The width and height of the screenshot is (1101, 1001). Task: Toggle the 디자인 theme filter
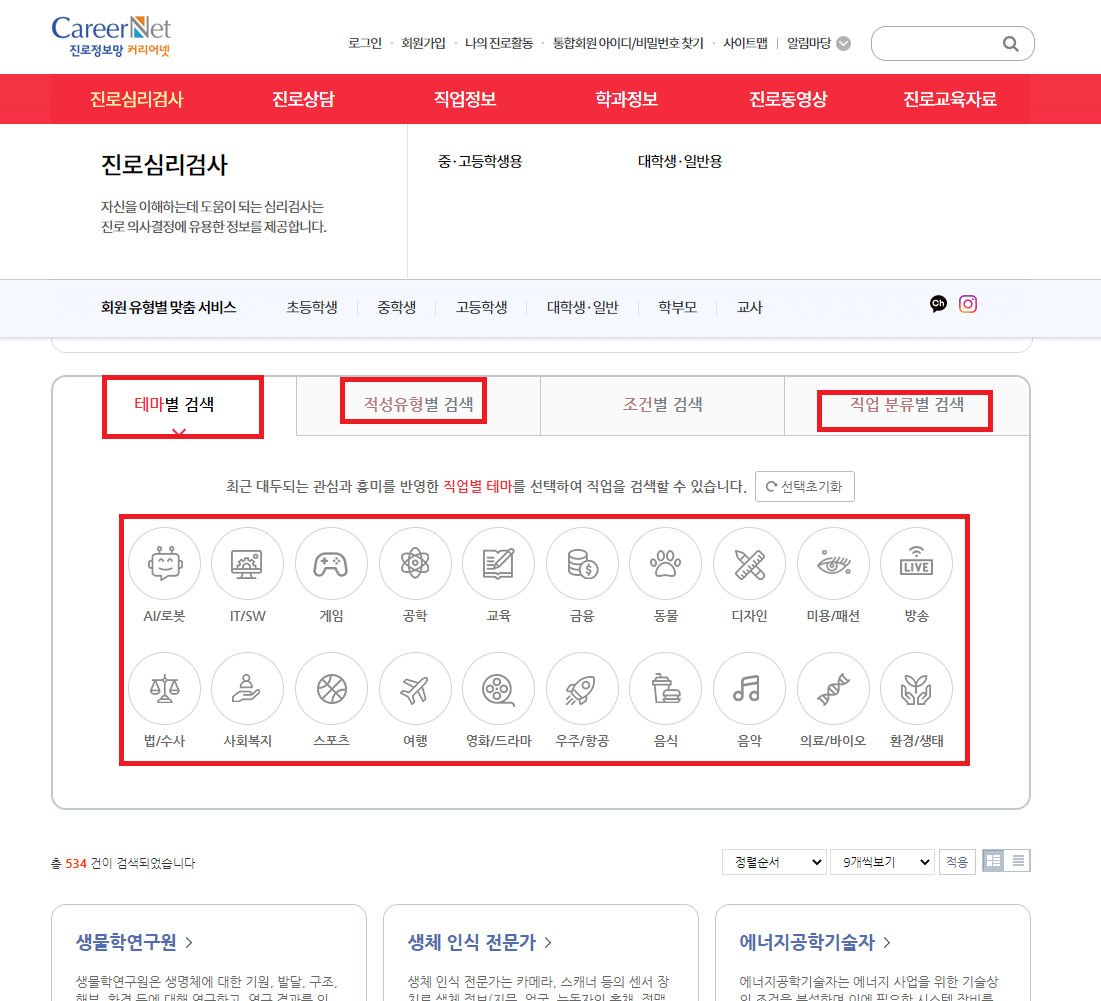[749, 563]
